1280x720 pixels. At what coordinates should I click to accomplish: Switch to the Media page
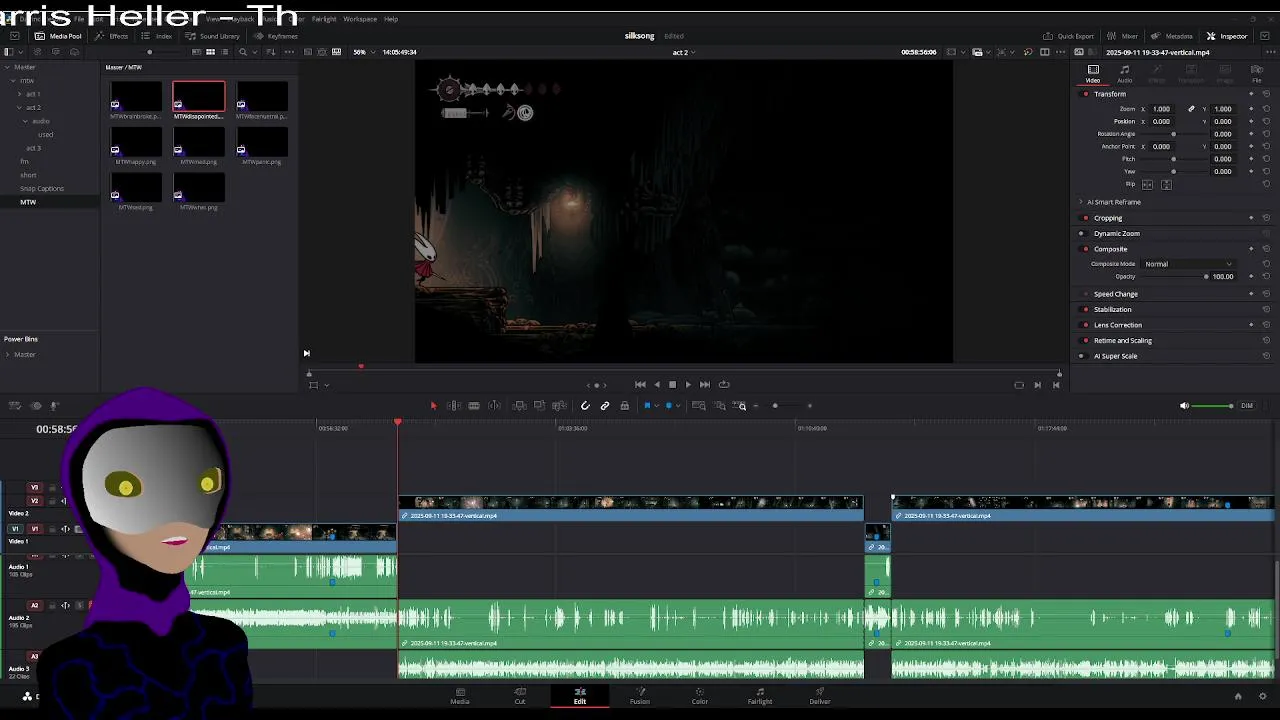coord(460,696)
